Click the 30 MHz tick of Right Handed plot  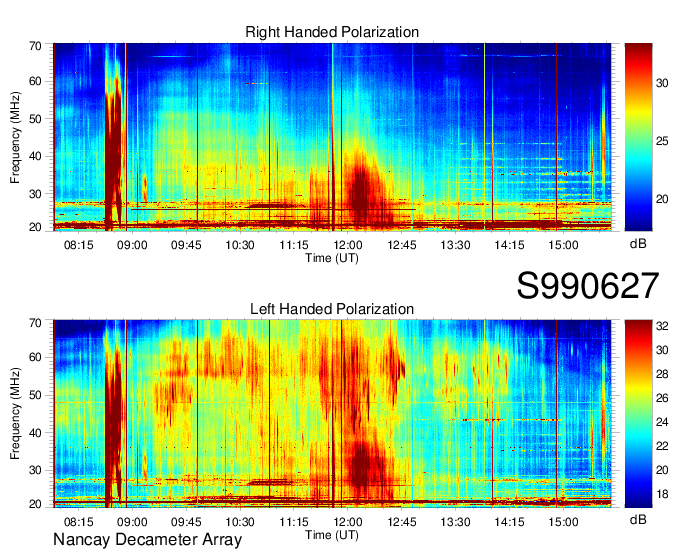(36, 194)
